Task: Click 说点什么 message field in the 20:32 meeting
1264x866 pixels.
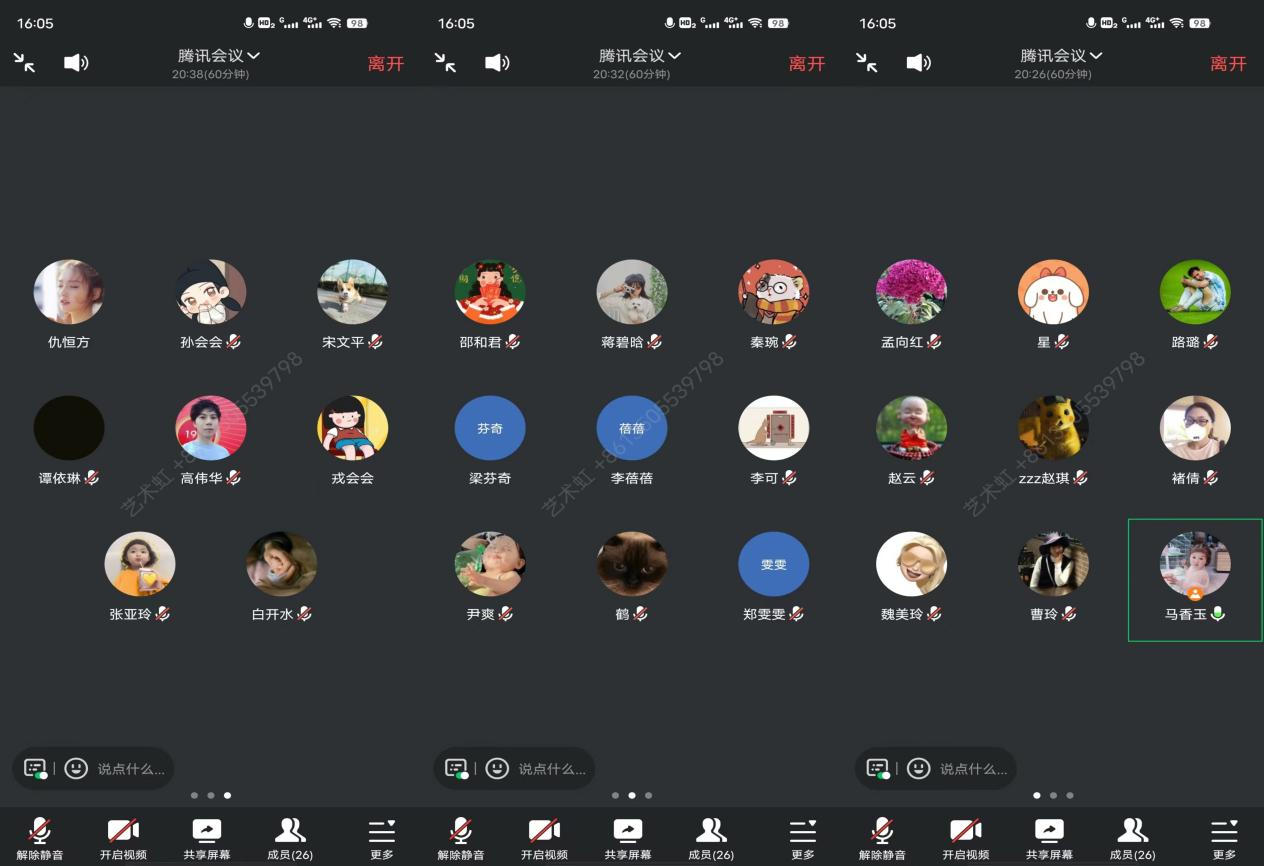Action: pyautogui.click(x=551, y=769)
